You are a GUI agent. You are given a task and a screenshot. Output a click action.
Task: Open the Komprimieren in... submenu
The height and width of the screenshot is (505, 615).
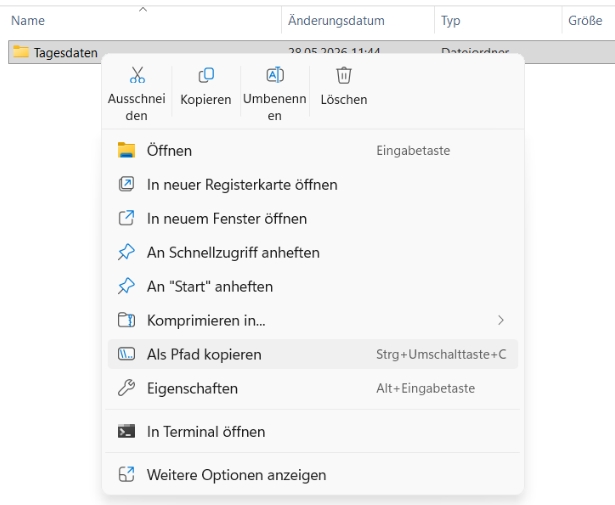click(313, 320)
